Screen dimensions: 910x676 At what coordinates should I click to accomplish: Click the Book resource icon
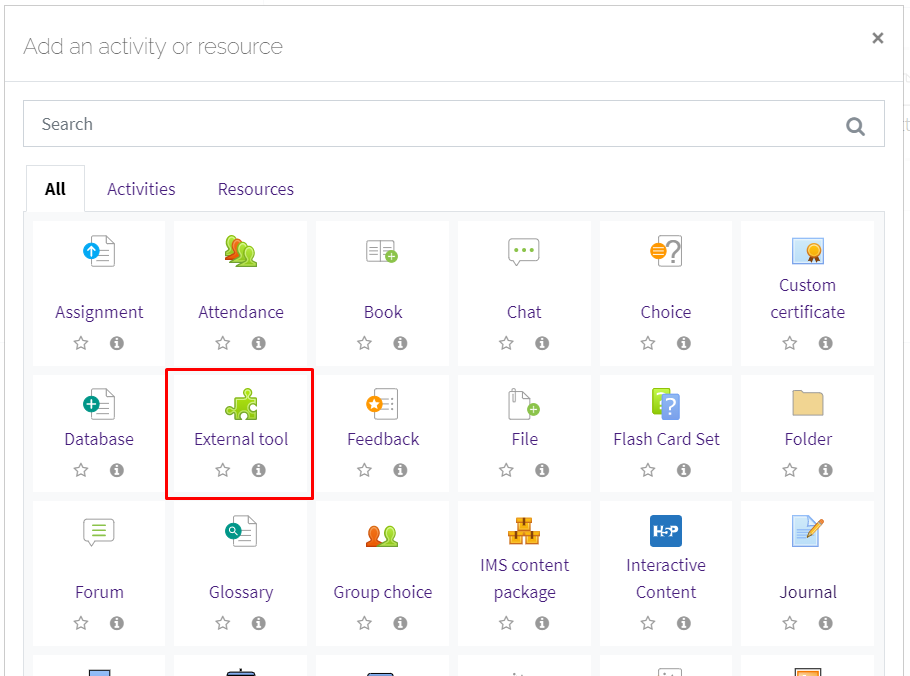pyautogui.click(x=382, y=251)
